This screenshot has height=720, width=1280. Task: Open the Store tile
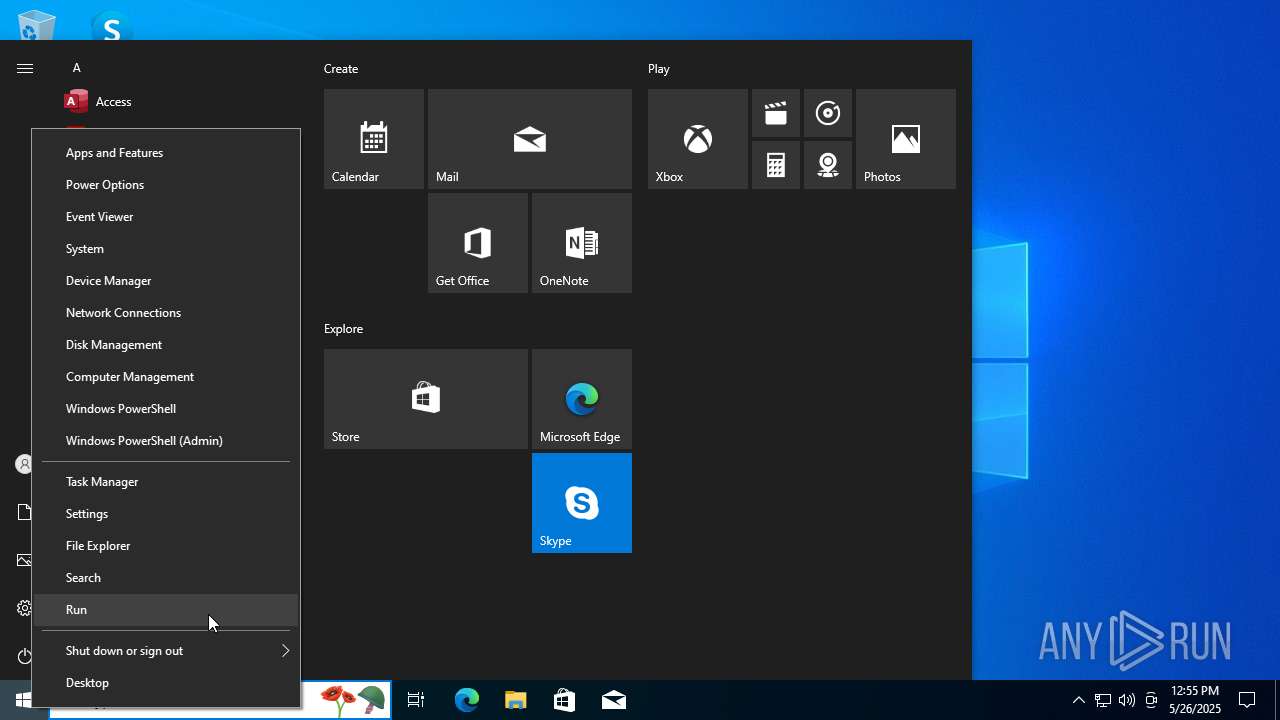pos(426,399)
